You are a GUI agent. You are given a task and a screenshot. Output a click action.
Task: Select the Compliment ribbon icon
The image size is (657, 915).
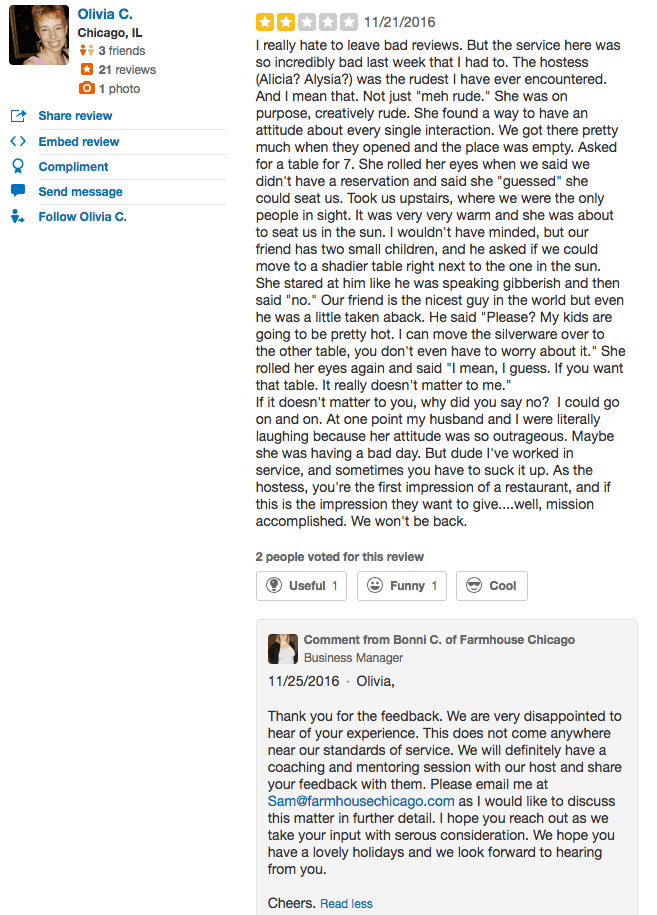(18, 166)
